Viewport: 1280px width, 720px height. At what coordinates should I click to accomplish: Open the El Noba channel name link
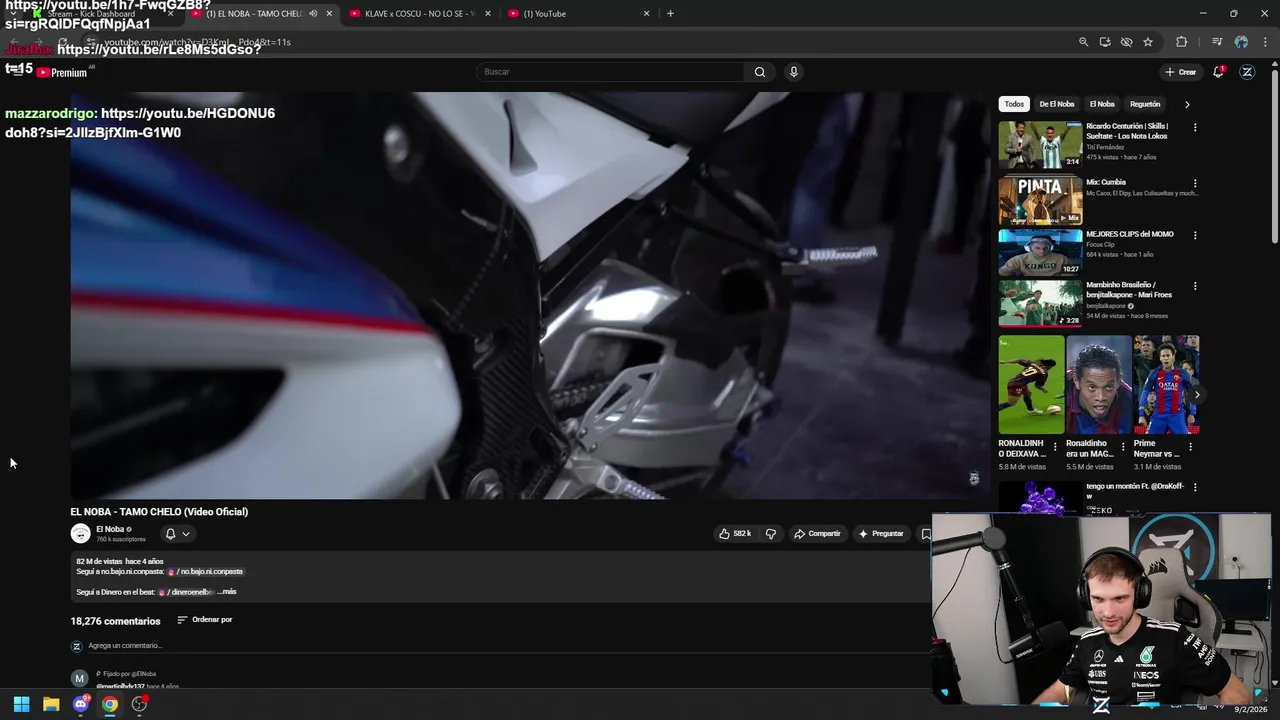[x=110, y=529]
